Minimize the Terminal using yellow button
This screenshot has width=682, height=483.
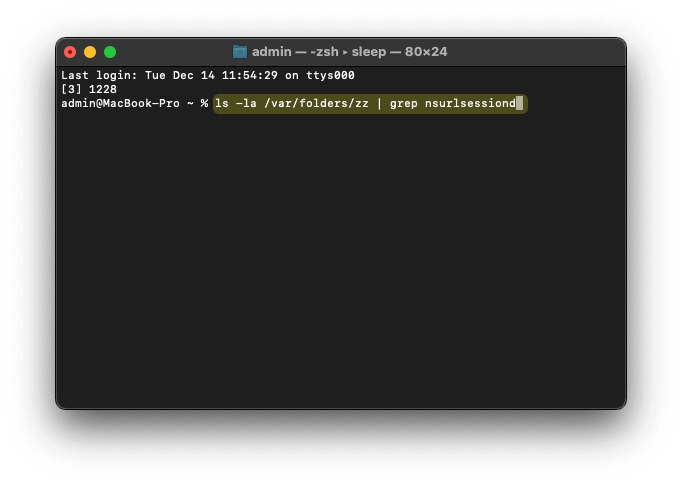pos(90,52)
